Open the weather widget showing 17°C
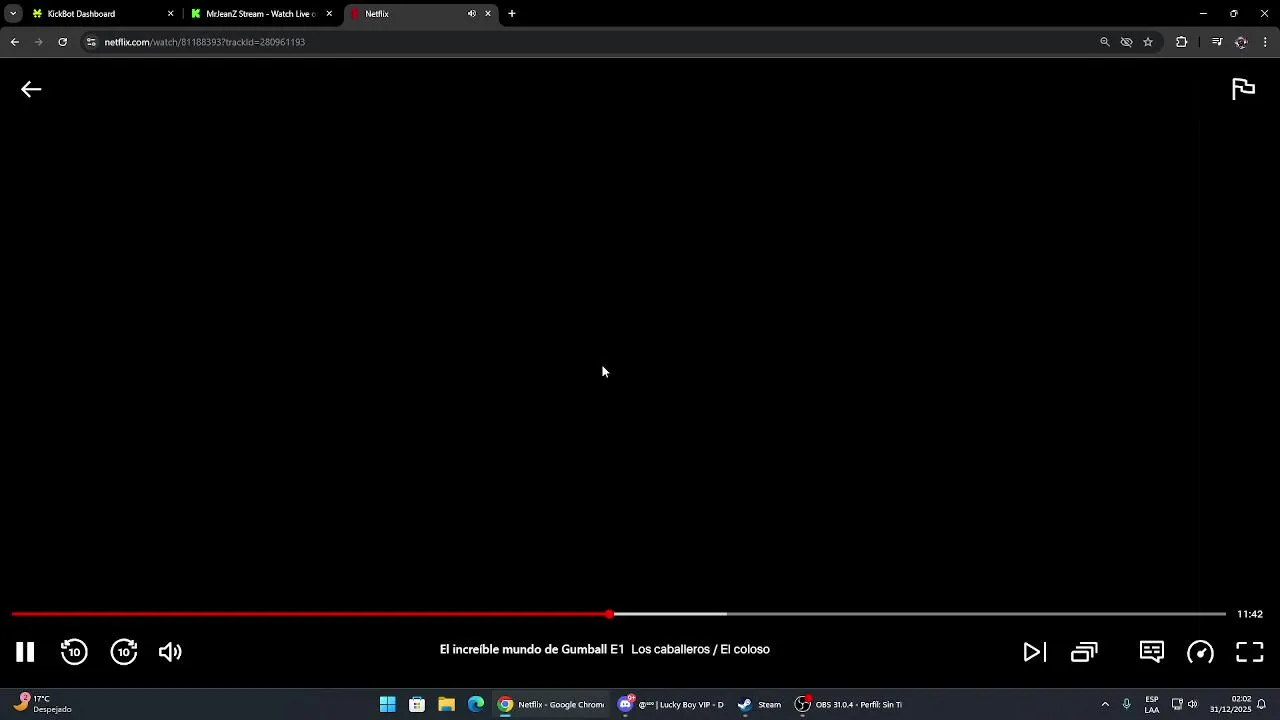The height and width of the screenshot is (720, 1280). pos(43,704)
